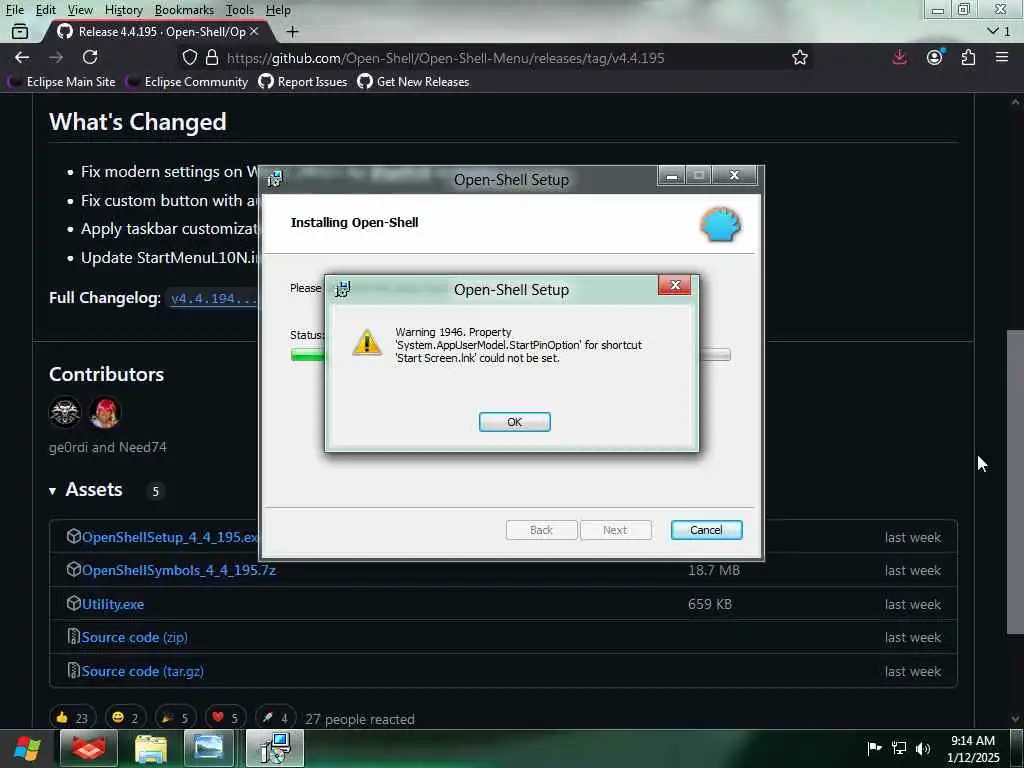Reload the current page

tap(90, 57)
